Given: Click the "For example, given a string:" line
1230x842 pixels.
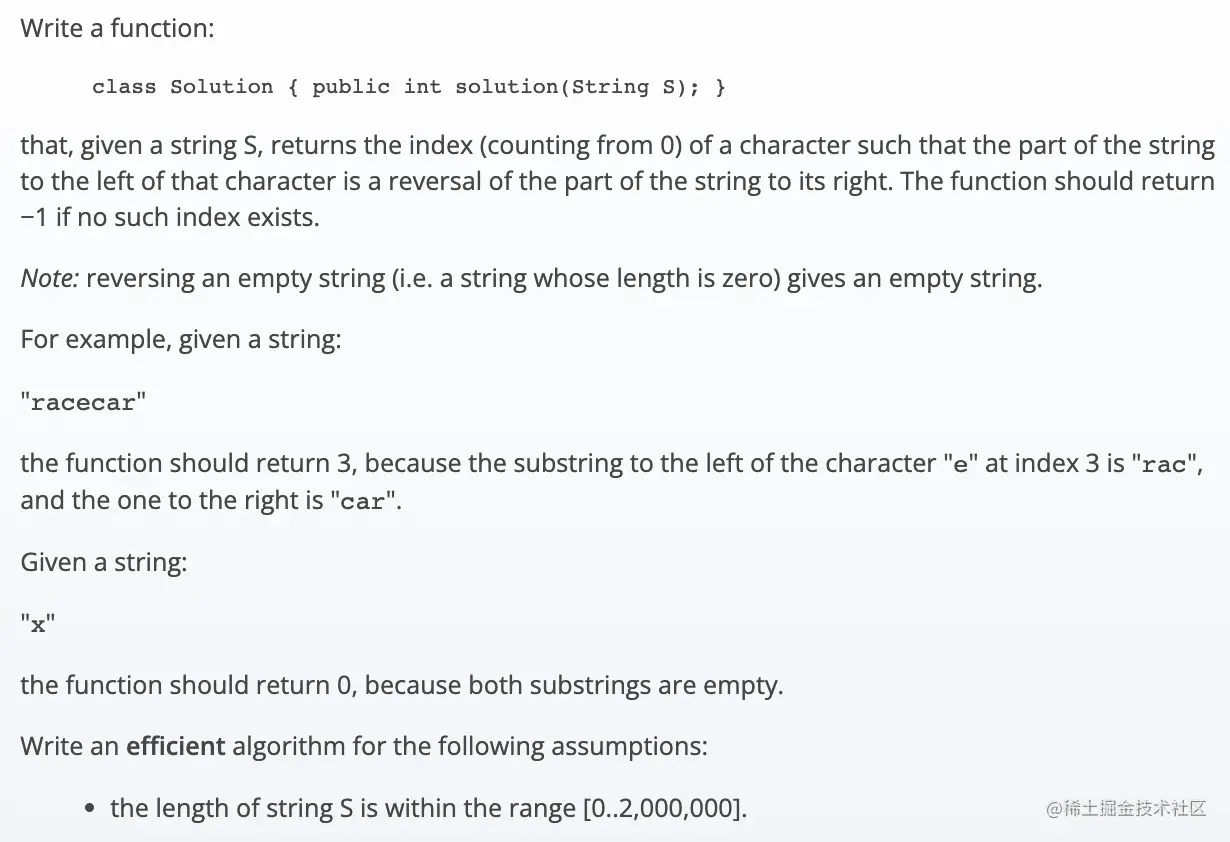Looking at the screenshot, I should click(181, 339).
